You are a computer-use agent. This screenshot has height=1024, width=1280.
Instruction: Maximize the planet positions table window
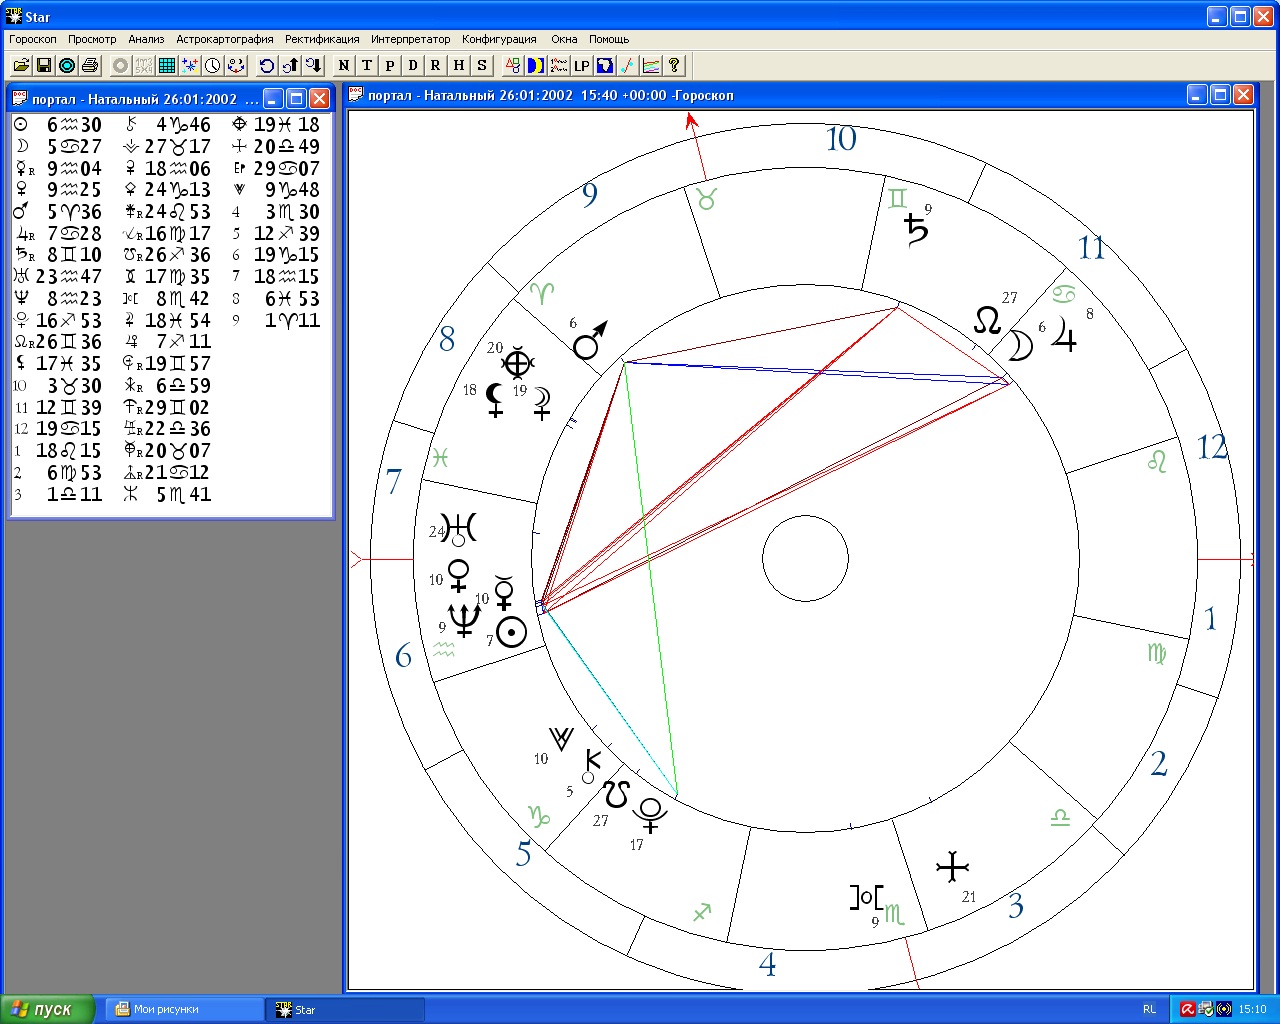(x=296, y=98)
